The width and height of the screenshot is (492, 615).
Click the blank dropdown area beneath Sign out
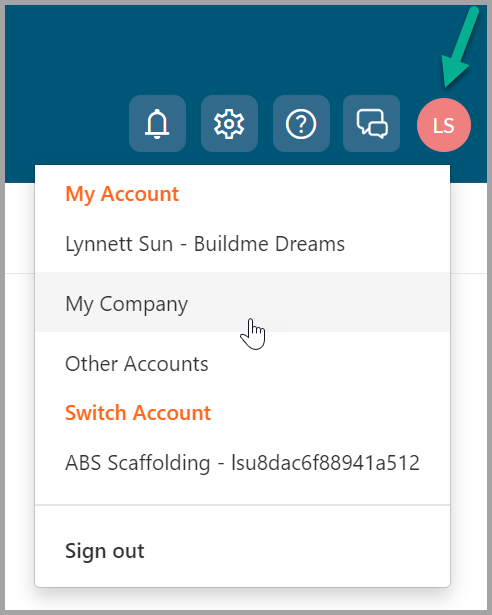[242, 577]
